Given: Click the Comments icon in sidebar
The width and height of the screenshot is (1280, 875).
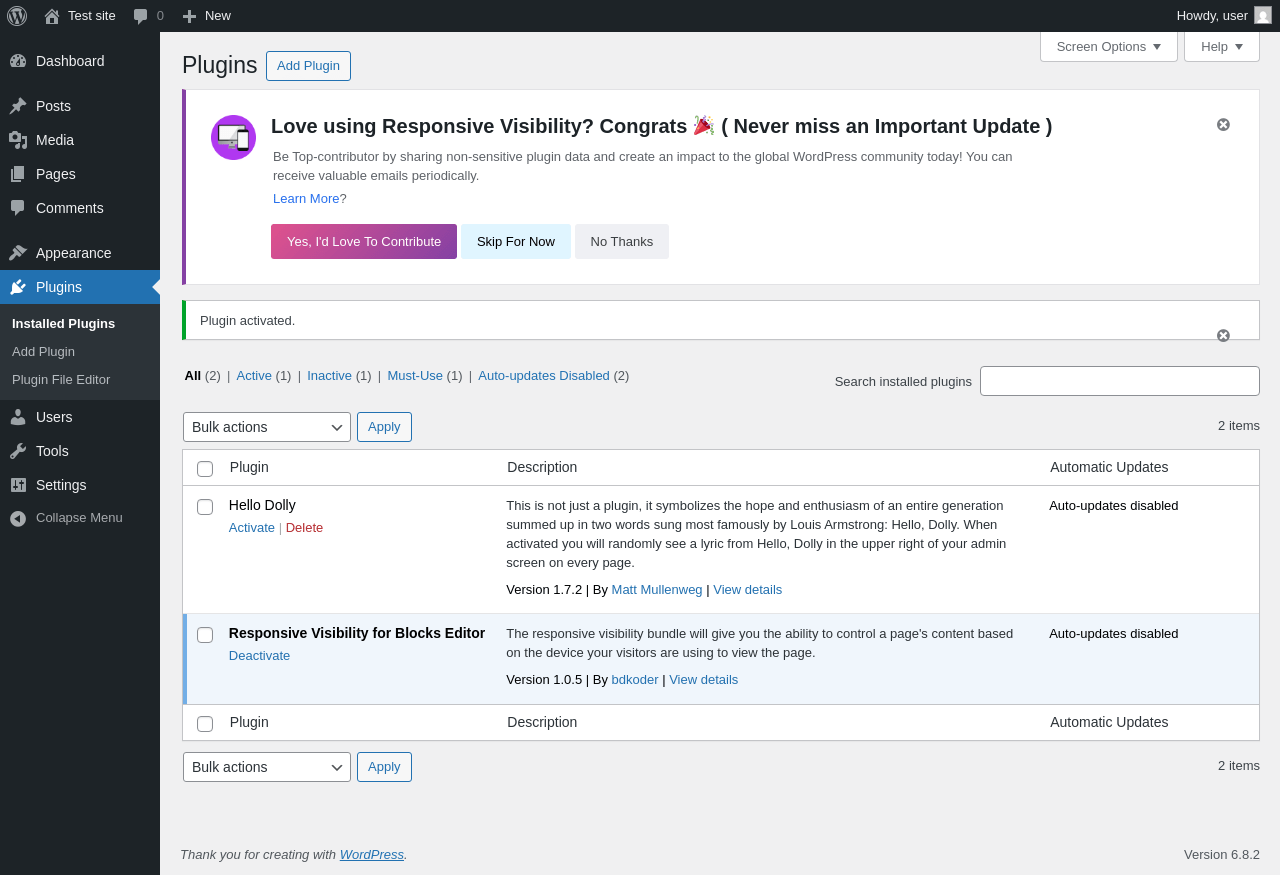Looking at the screenshot, I should (18, 208).
